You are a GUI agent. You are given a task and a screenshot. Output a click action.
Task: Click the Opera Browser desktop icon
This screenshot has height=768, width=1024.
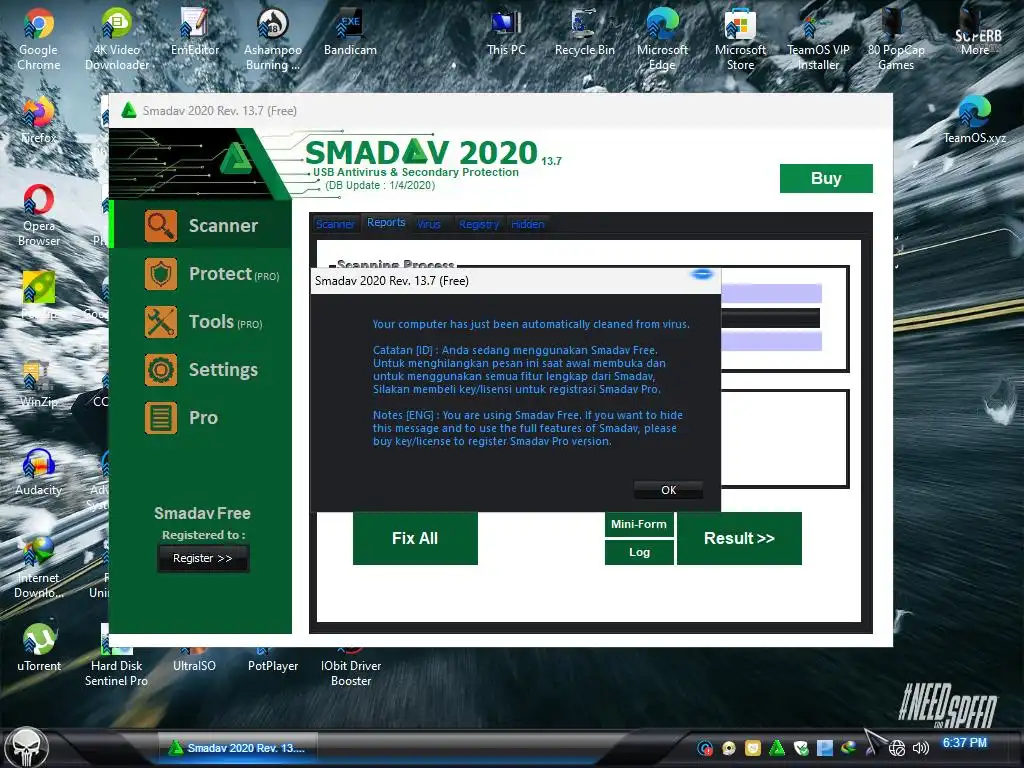pos(39,216)
